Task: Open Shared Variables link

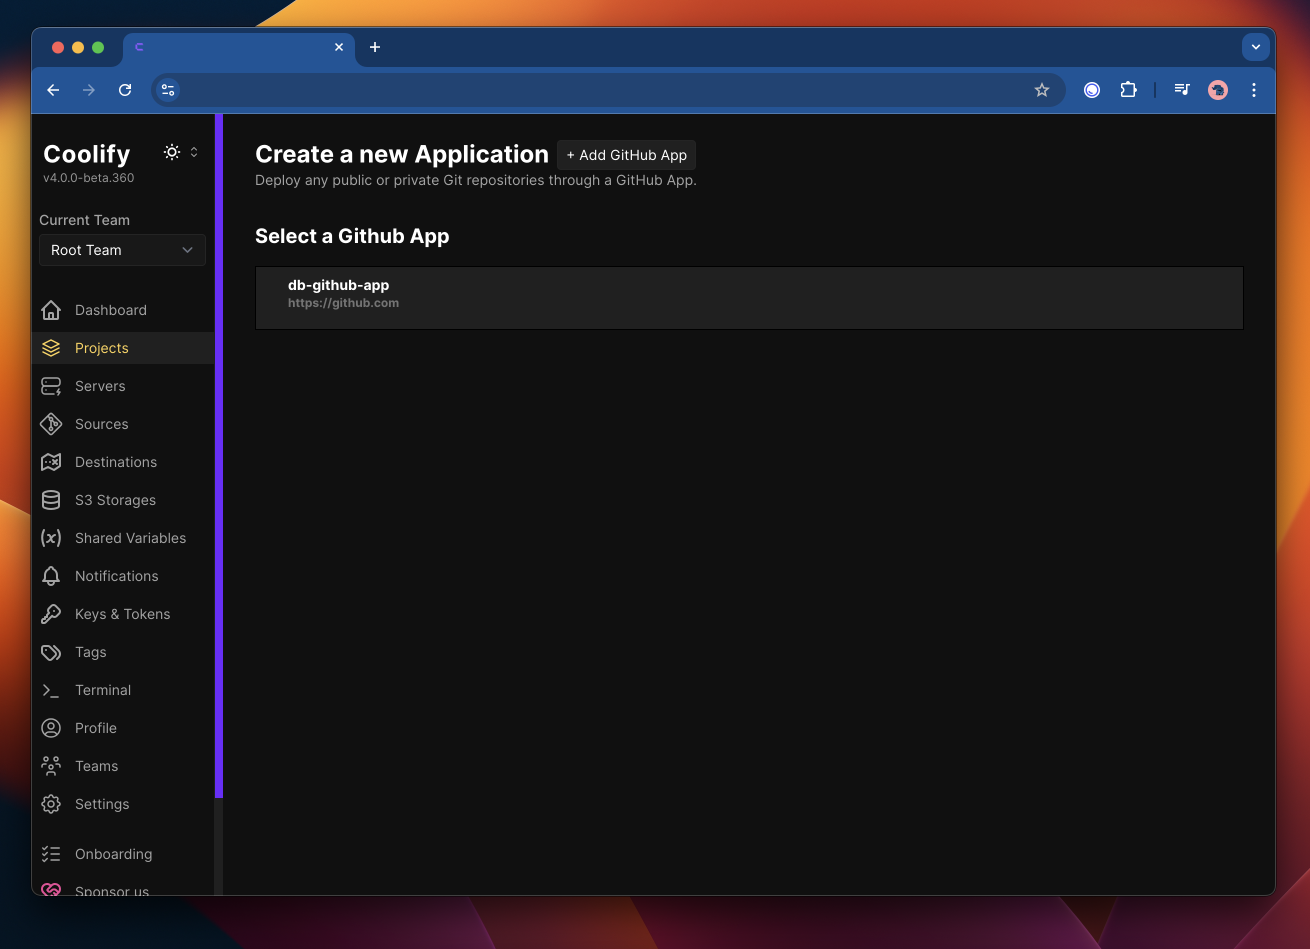Action: tap(122, 538)
